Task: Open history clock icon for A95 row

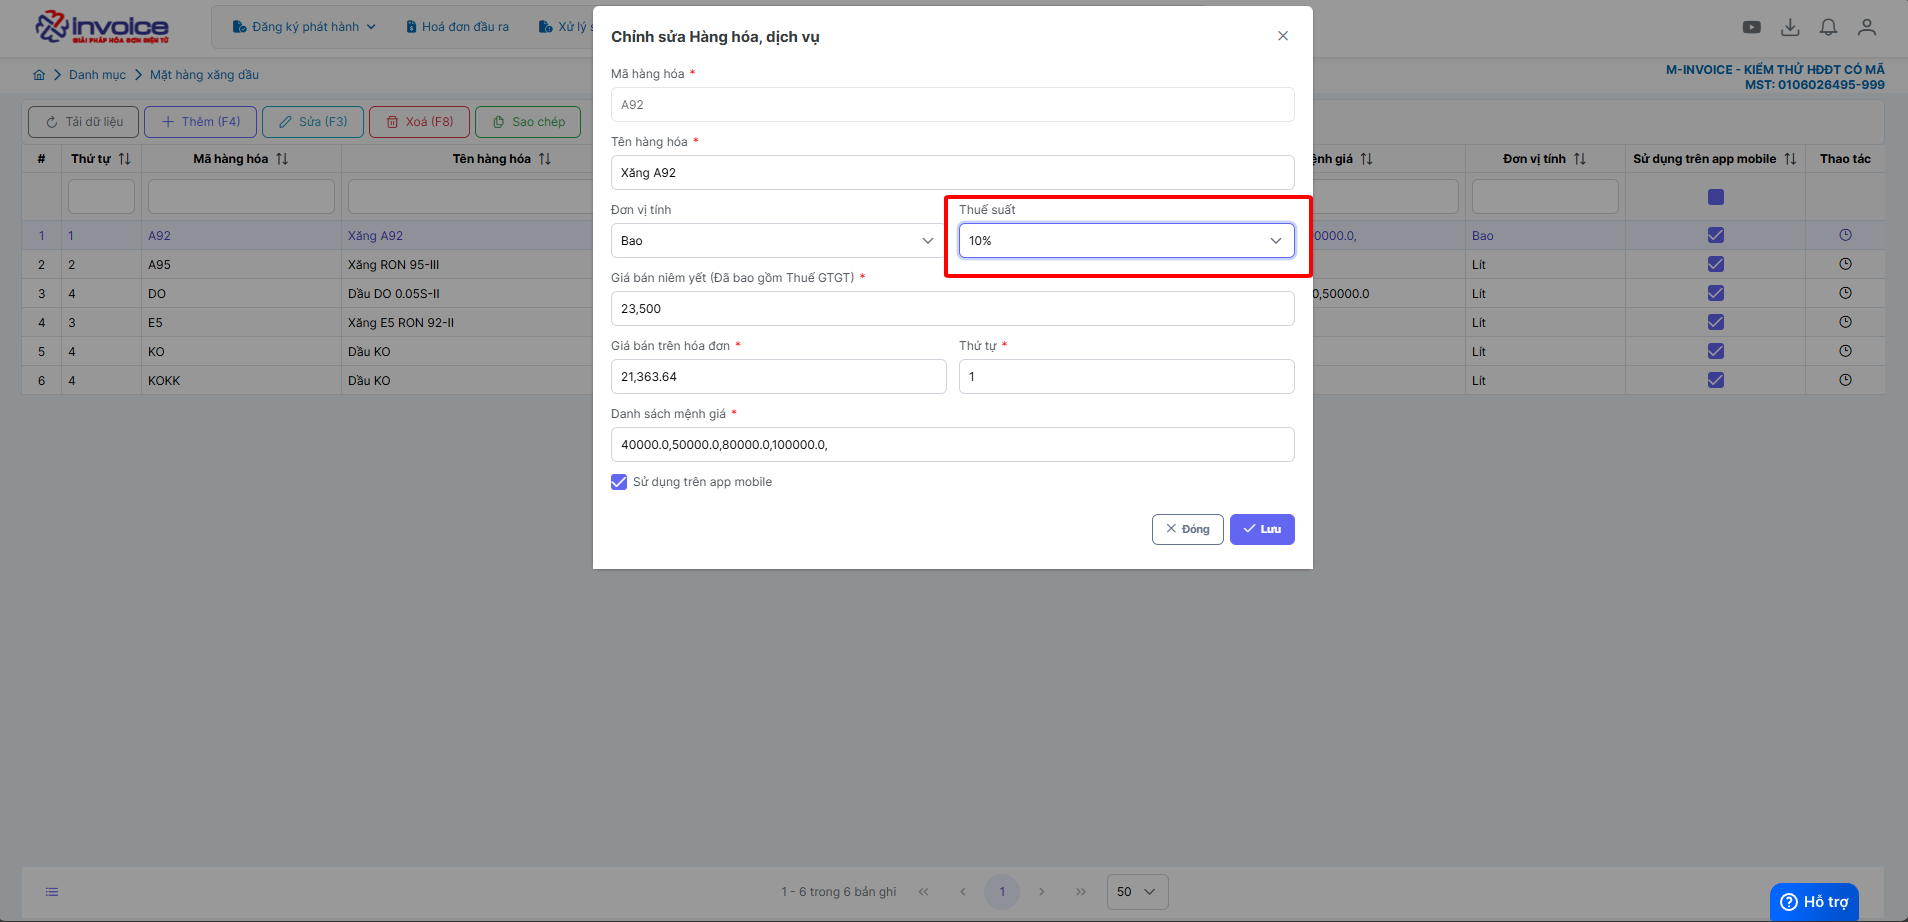Action: click(1845, 264)
